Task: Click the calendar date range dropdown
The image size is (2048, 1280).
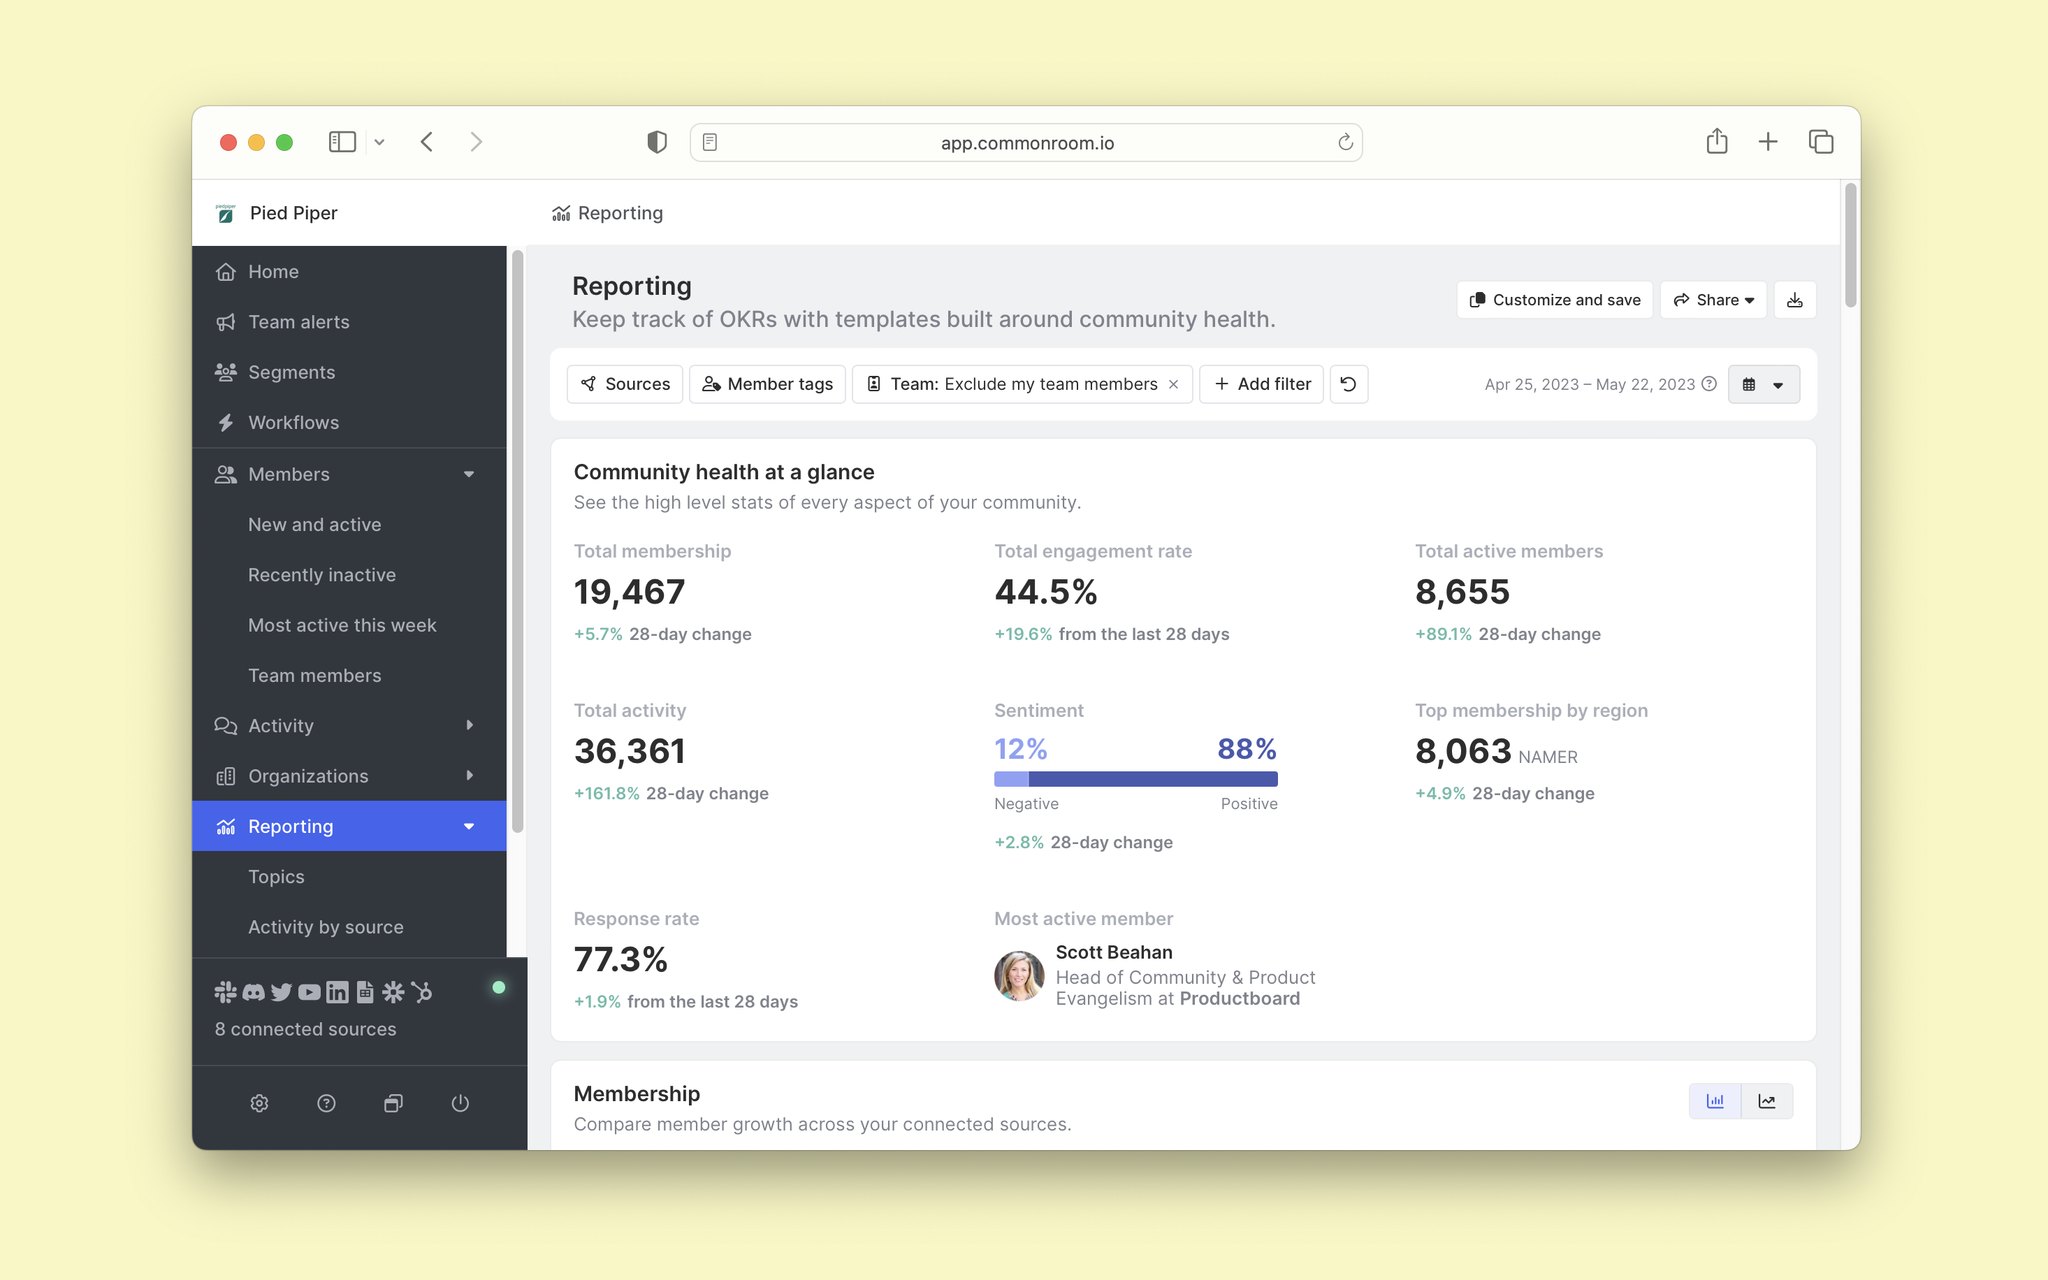Action: (x=1763, y=383)
